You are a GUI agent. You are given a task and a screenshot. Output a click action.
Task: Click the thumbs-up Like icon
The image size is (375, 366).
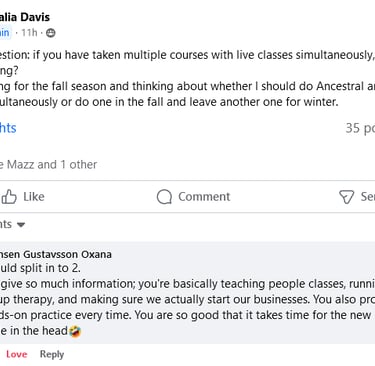pos(9,197)
